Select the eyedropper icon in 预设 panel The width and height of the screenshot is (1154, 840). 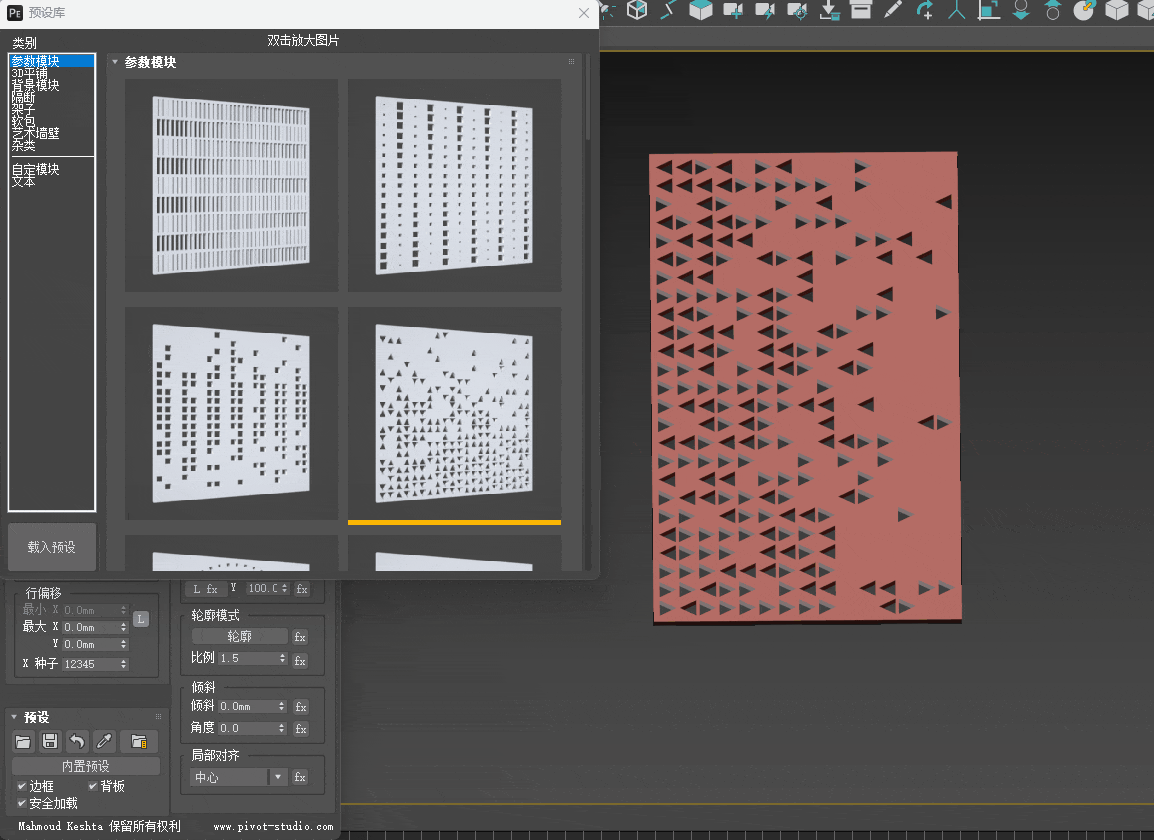point(104,741)
